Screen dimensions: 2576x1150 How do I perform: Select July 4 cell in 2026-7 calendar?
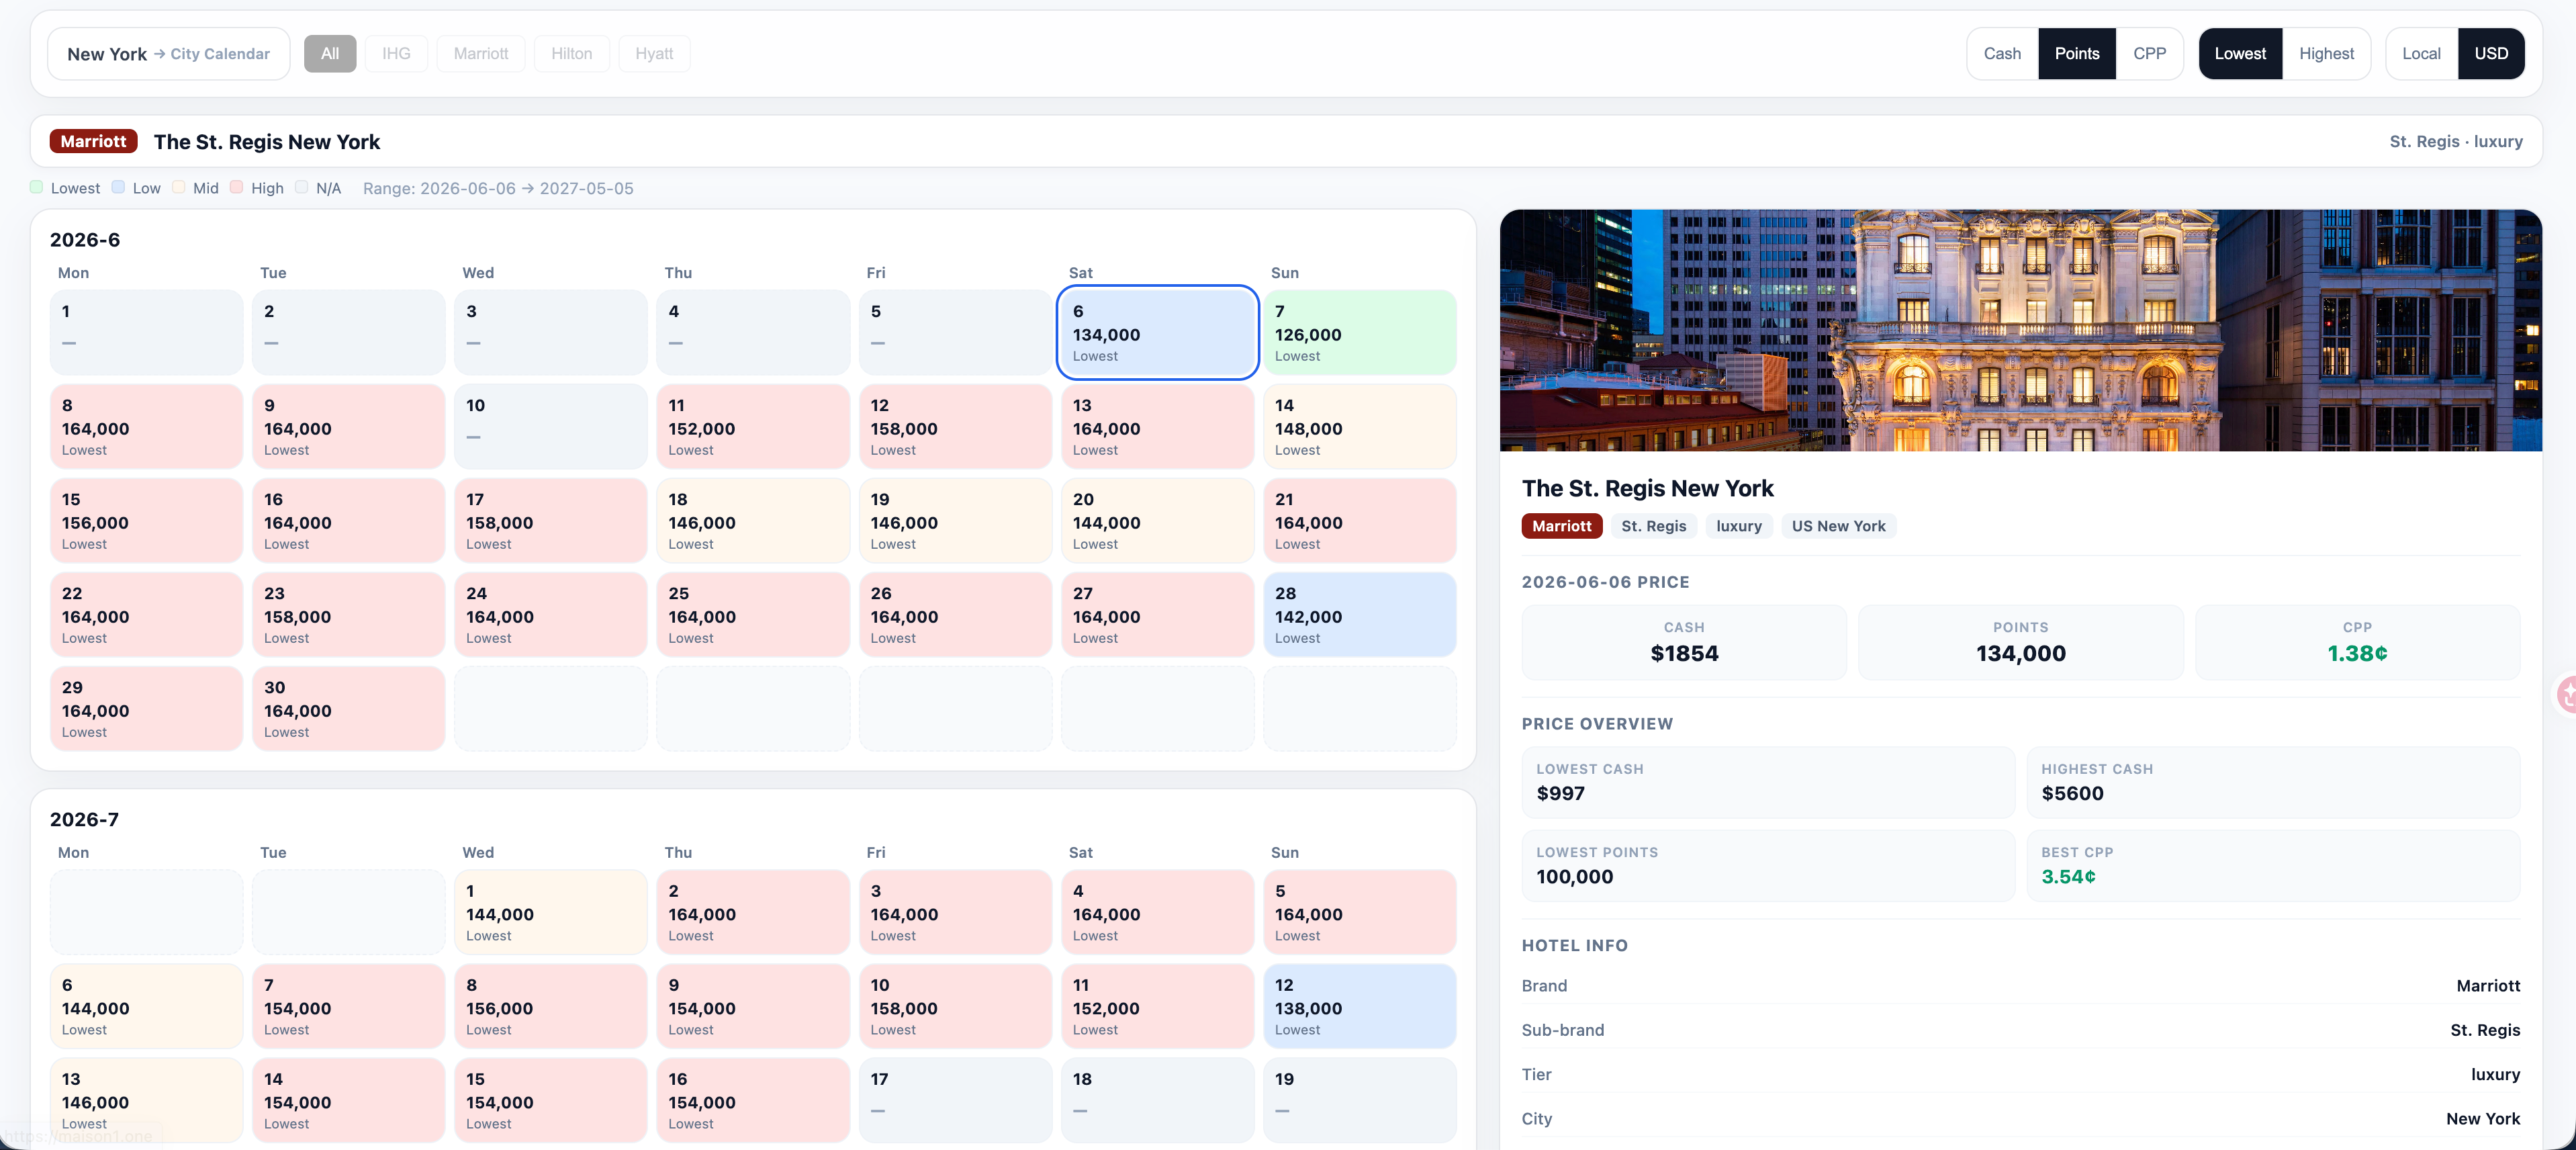pyautogui.click(x=1157, y=912)
